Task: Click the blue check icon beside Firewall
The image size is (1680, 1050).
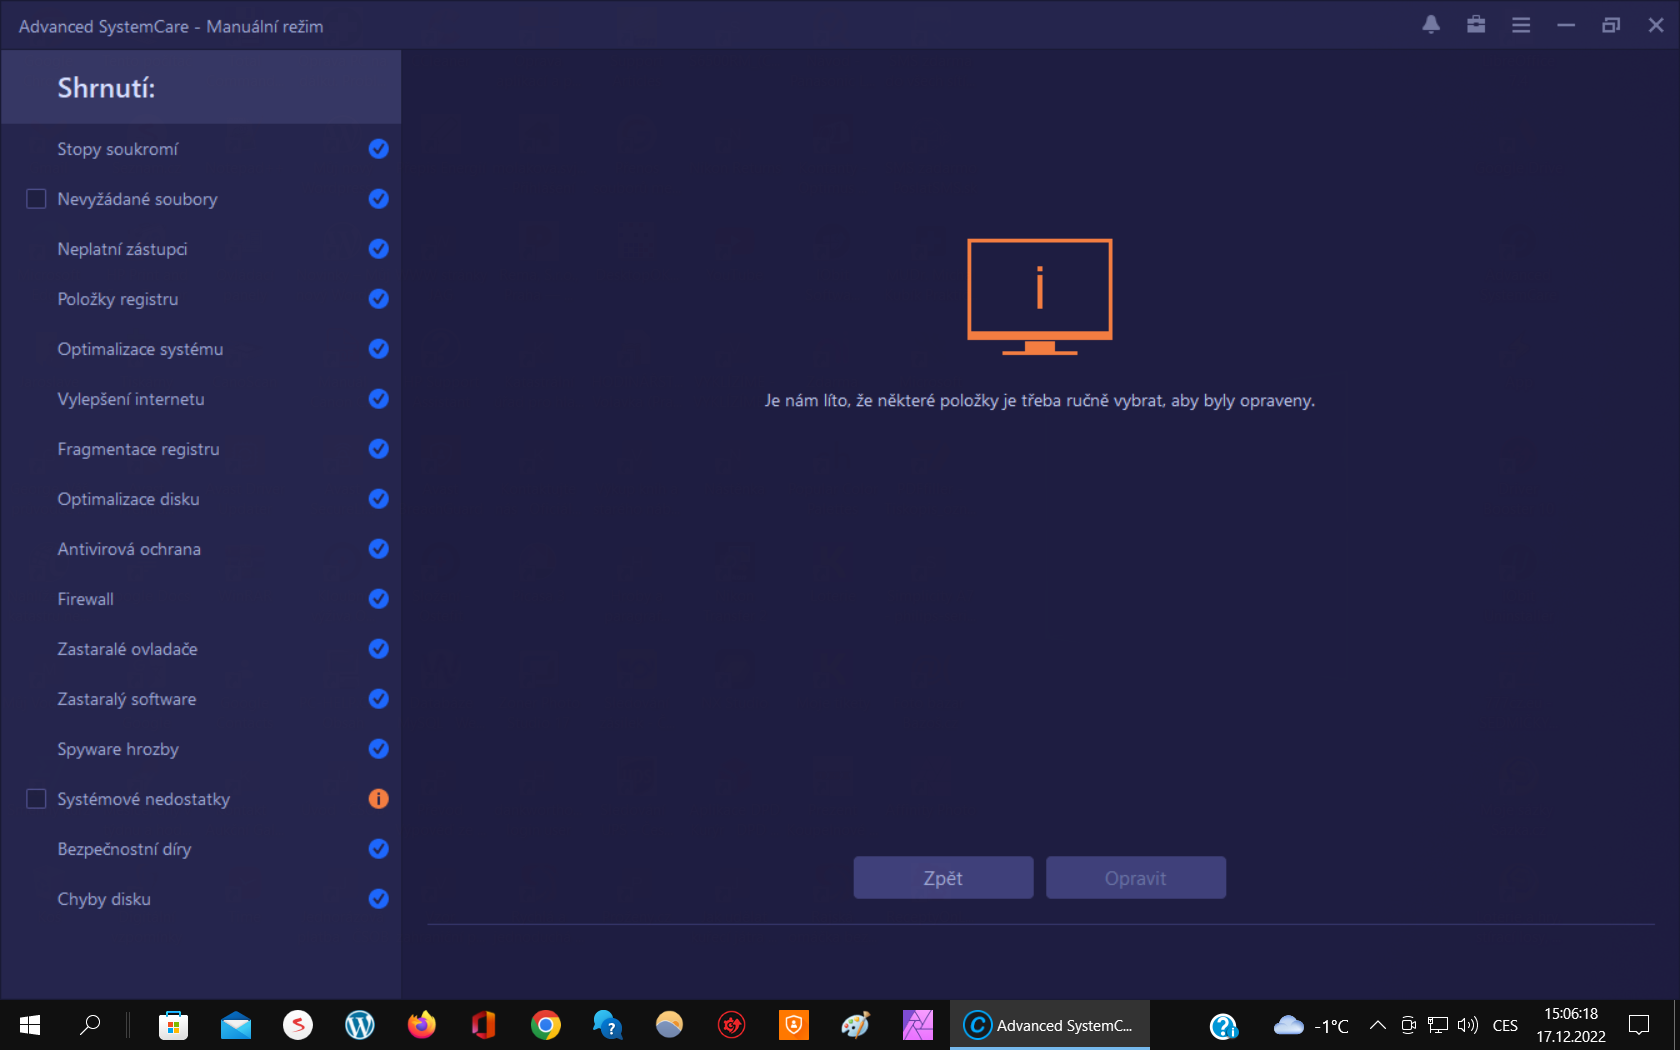Action: [378, 599]
